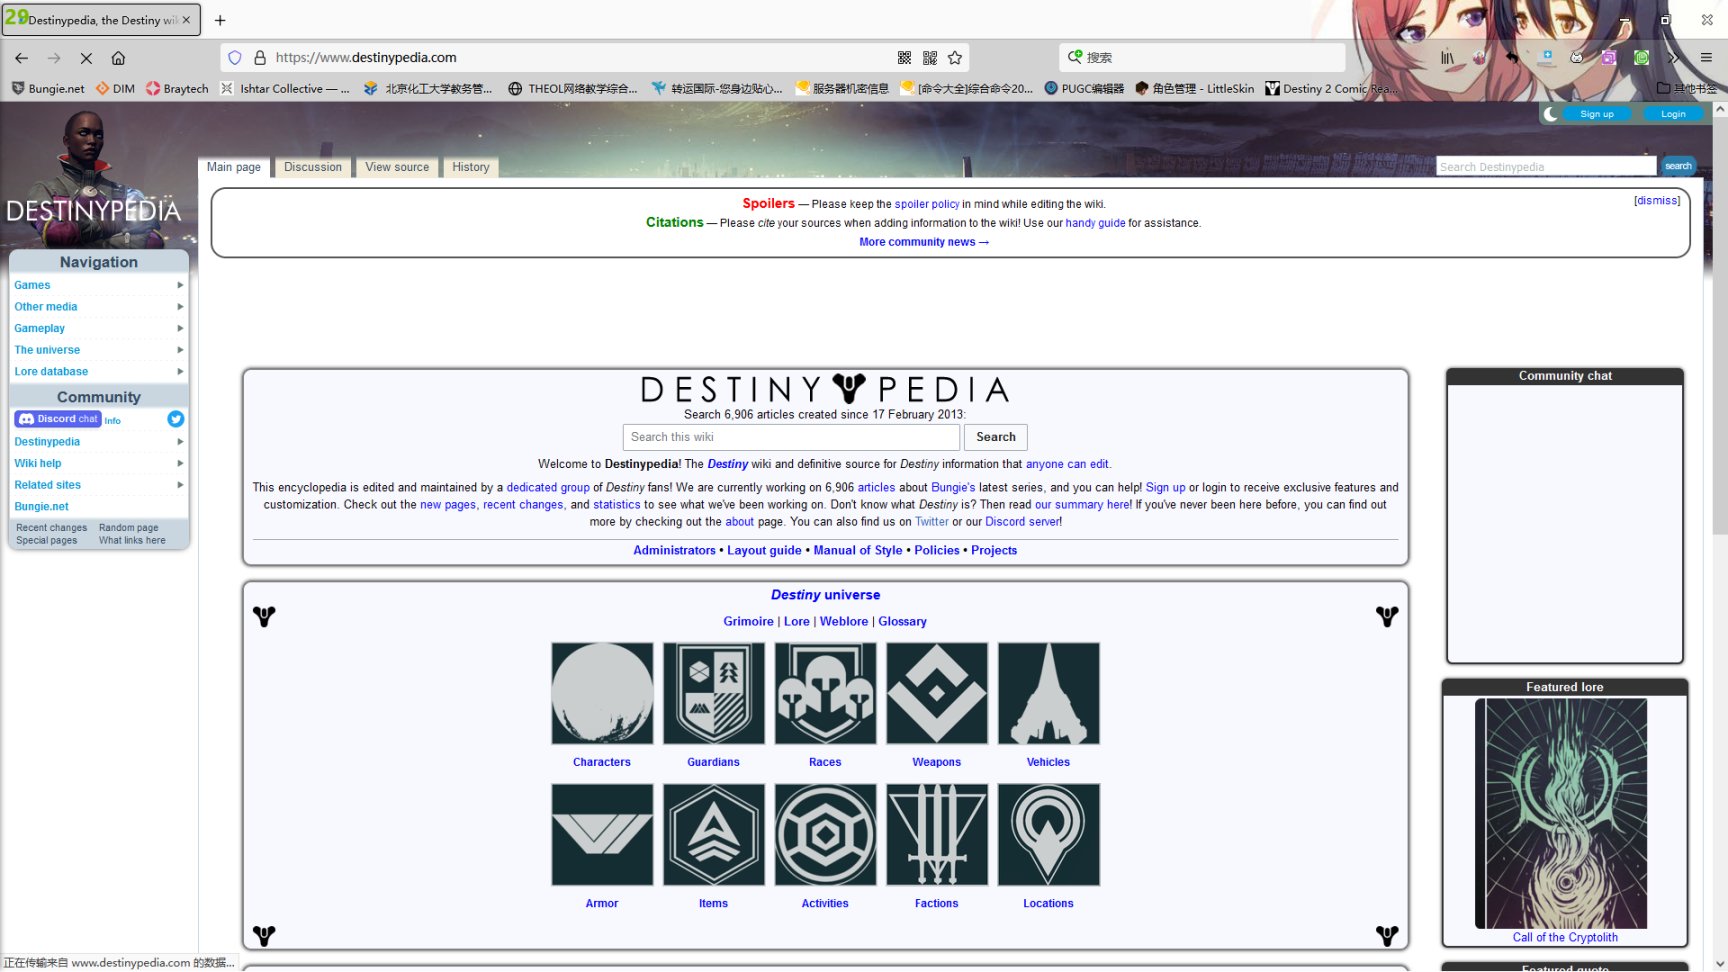Viewport: 1728px width, 972px height.
Task: Open a new browser tab
Action: click(220, 20)
